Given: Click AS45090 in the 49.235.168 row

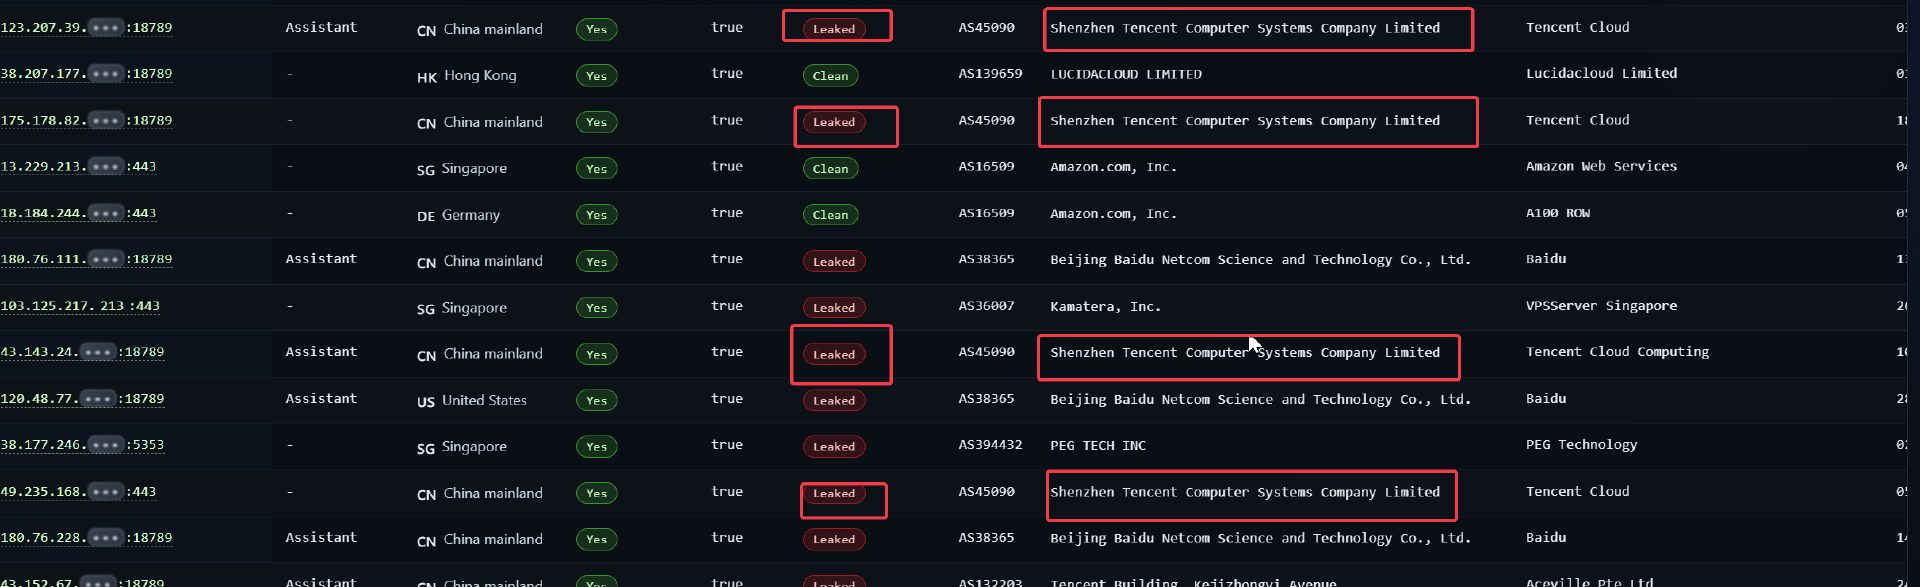Looking at the screenshot, I should pos(986,492).
